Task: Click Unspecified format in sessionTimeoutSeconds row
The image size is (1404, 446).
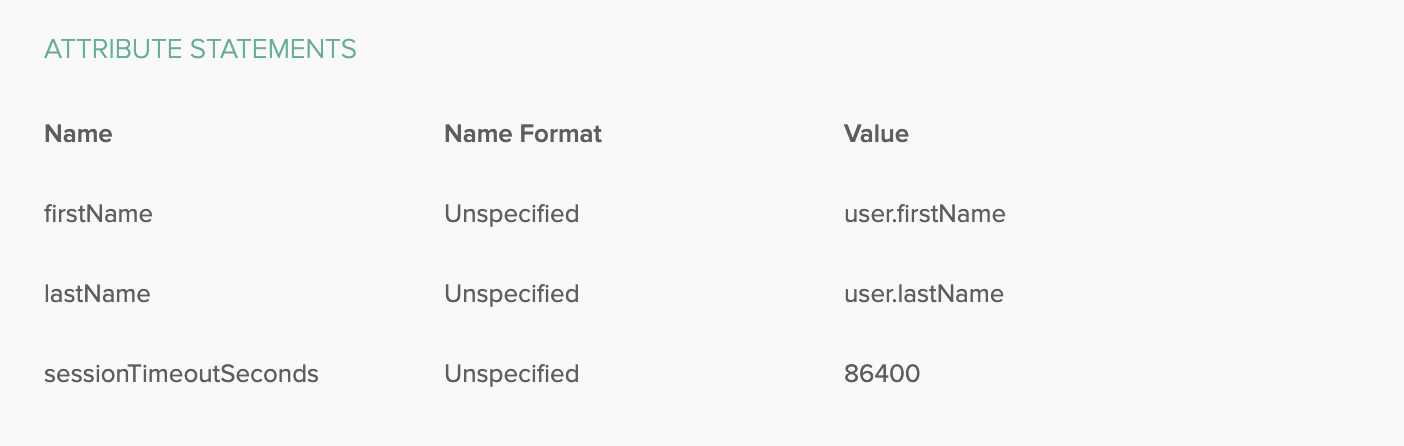Action: coord(511,374)
